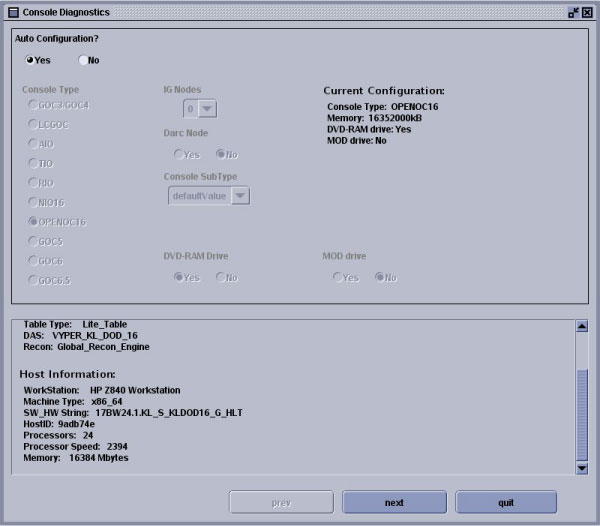The width and height of the screenshot is (600, 526).
Task: Click the window menu icon in title bar
Action: (x=12, y=12)
